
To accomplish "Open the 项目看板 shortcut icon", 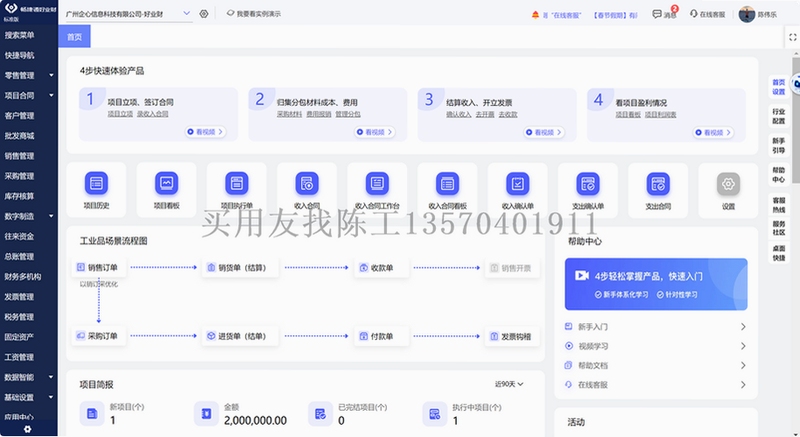I will point(166,184).
